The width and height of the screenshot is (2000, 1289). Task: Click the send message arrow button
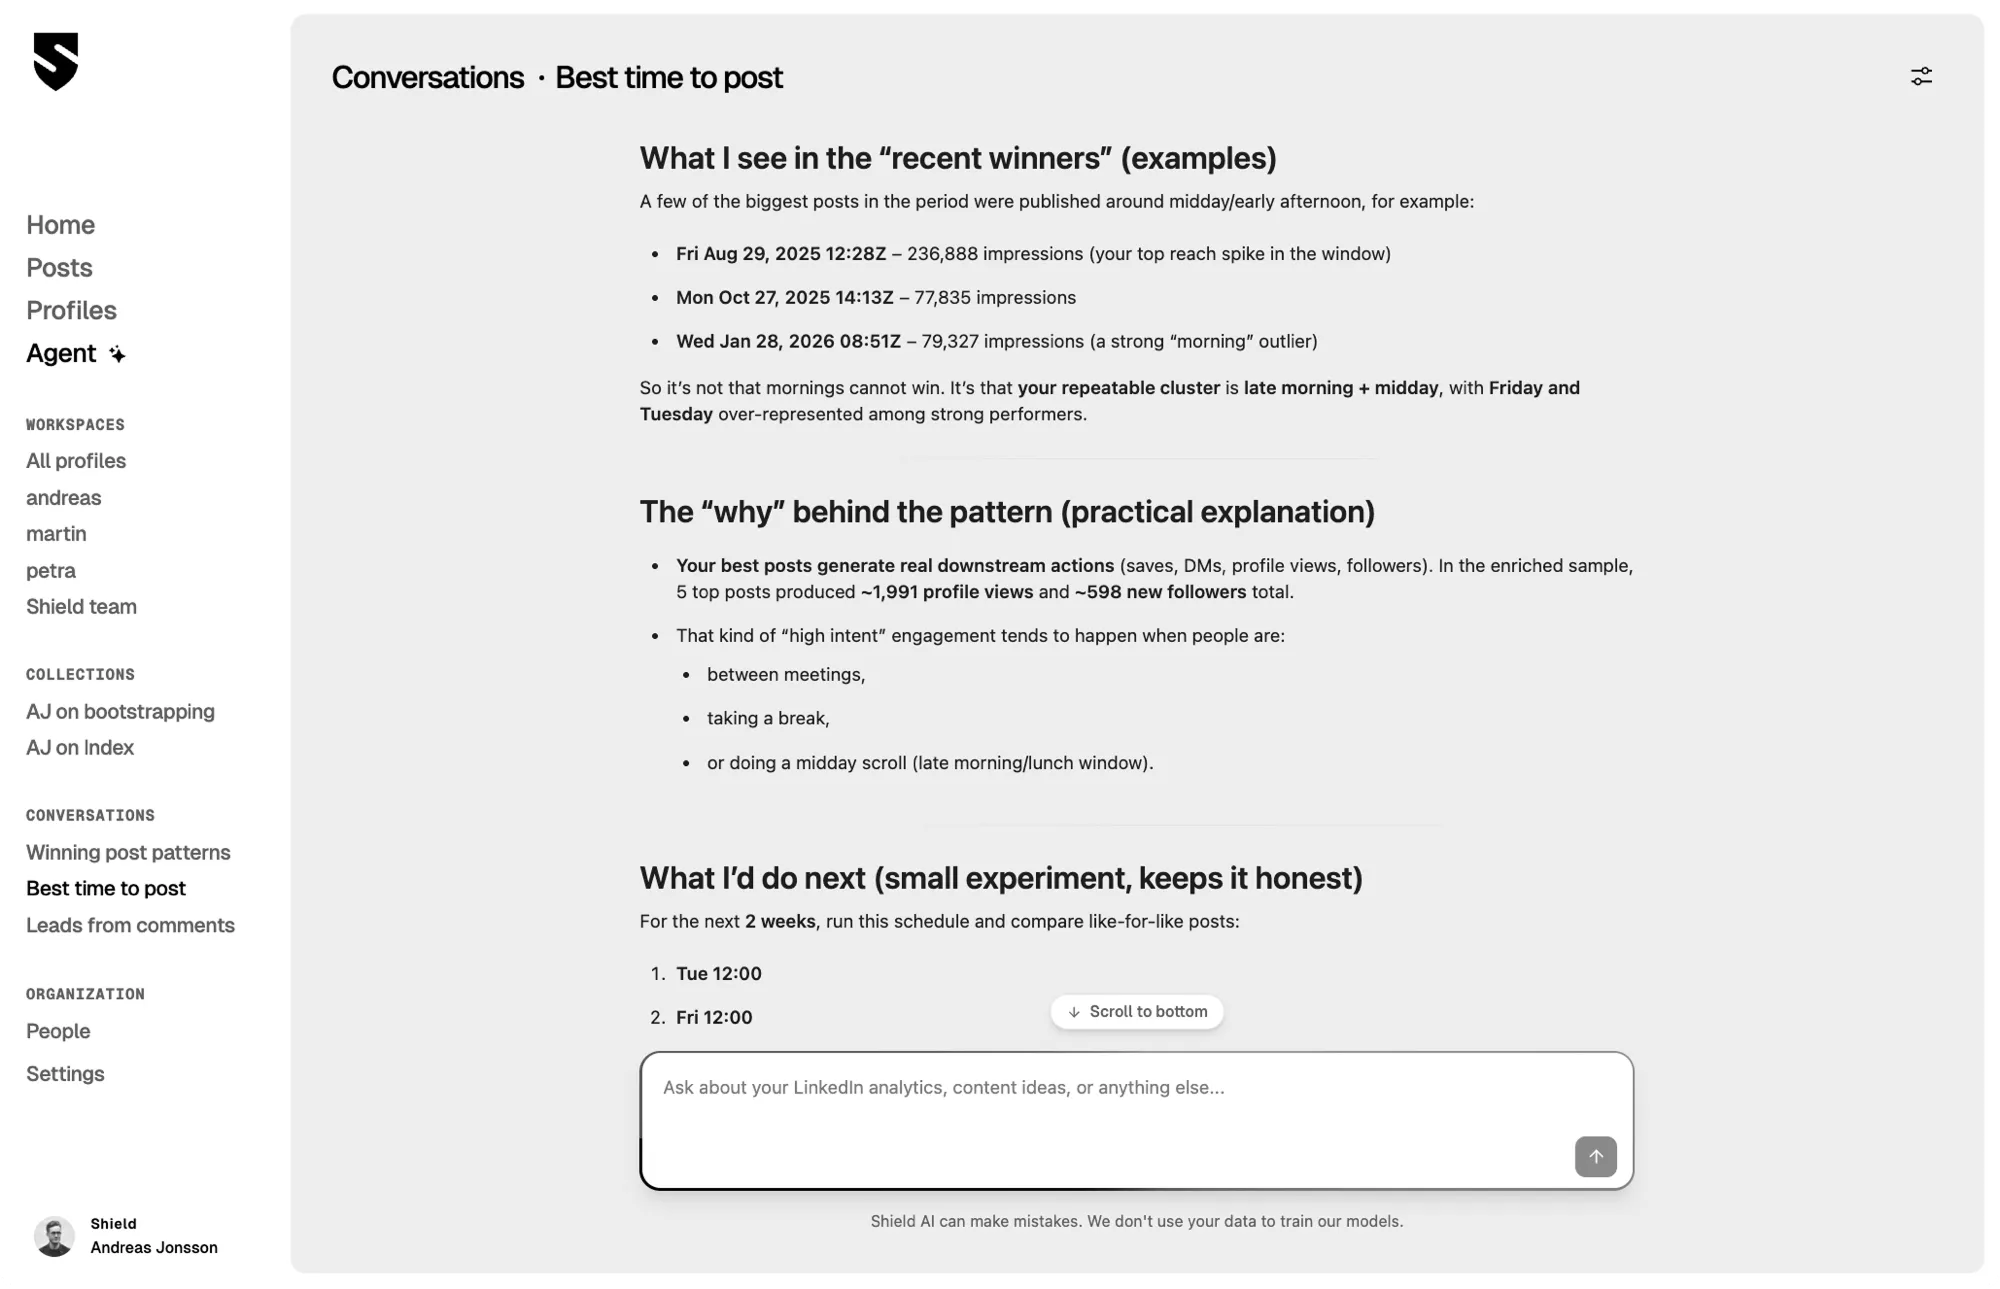pyautogui.click(x=1596, y=1157)
